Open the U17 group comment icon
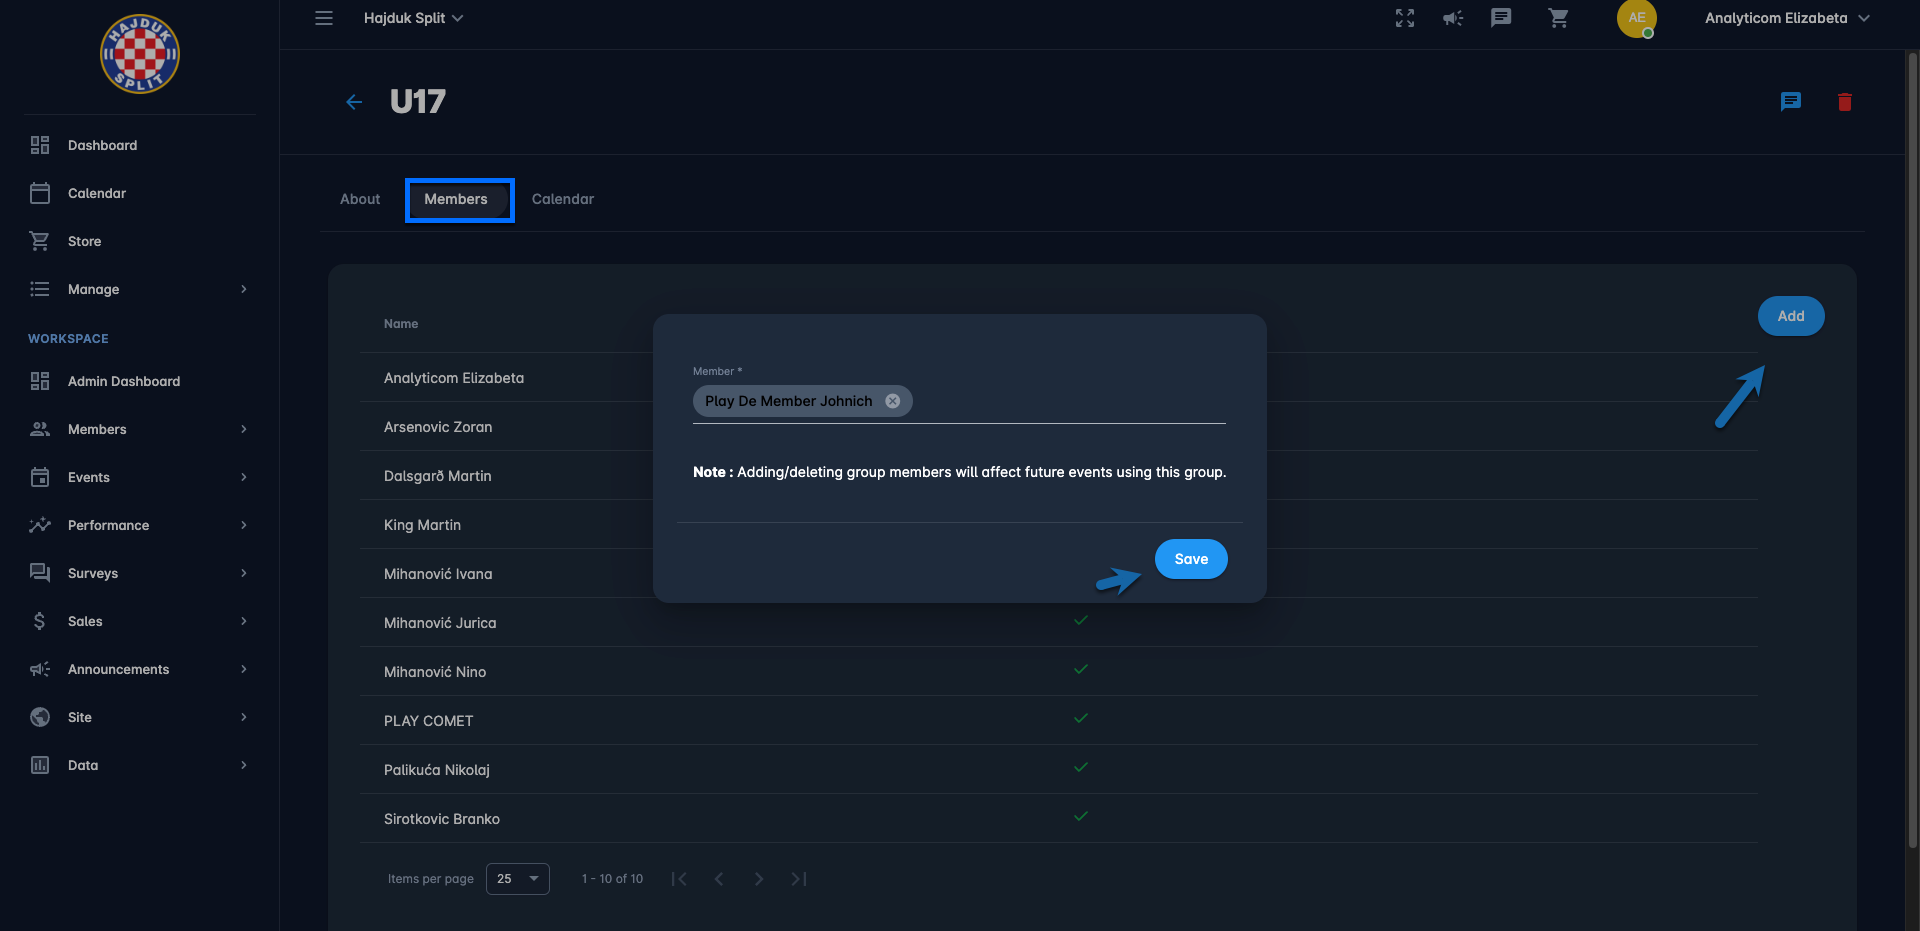 point(1790,102)
